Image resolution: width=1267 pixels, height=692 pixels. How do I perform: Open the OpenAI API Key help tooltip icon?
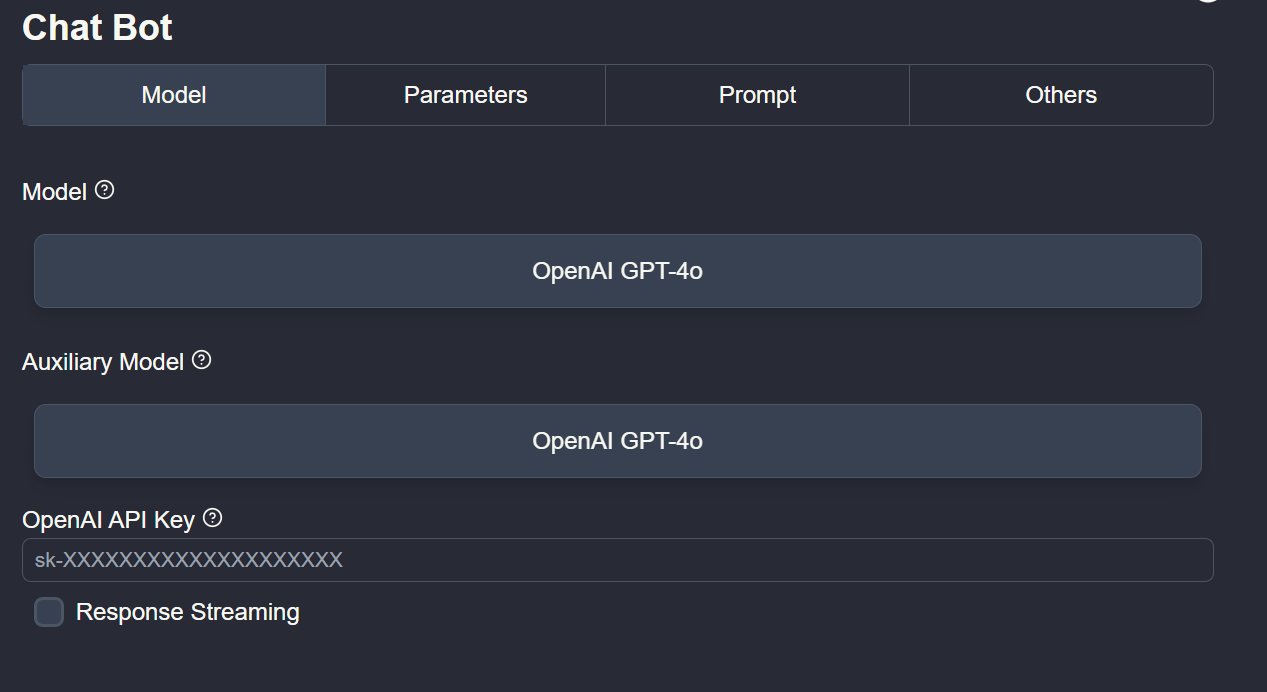[x=212, y=518]
